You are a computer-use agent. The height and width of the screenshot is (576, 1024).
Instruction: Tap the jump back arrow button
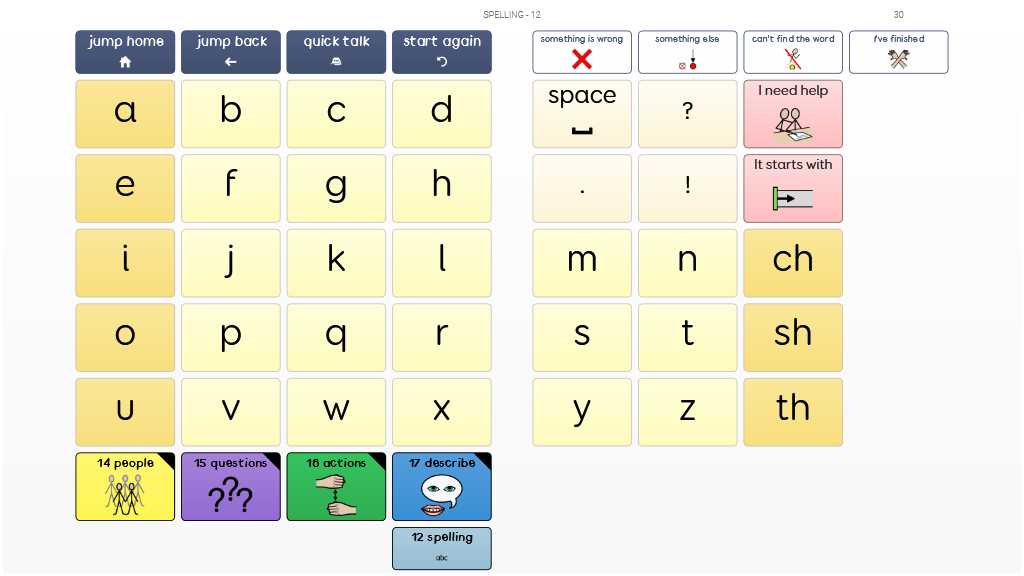(x=231, y=52)
